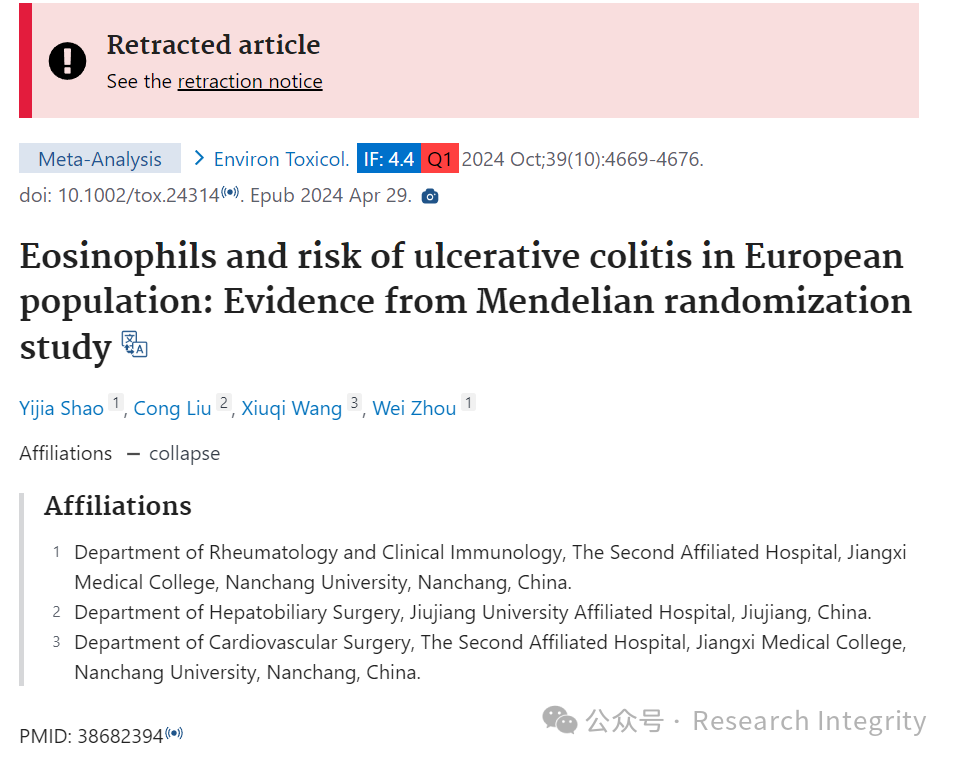957x759 pixels.
Task: Expand the Environ Toxicol. journal chevron
Action: (198, 159)
